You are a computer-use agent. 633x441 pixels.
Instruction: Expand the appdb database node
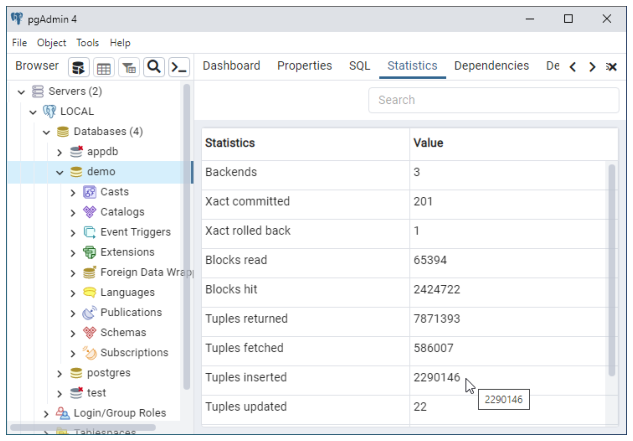coord(60,152)
